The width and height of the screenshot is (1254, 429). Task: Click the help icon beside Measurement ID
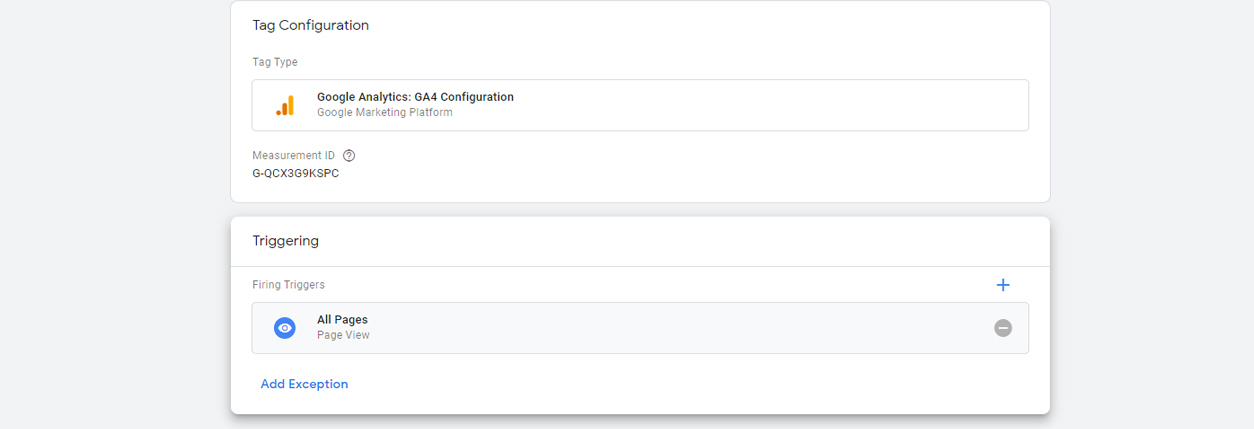(x=349, y=156)
